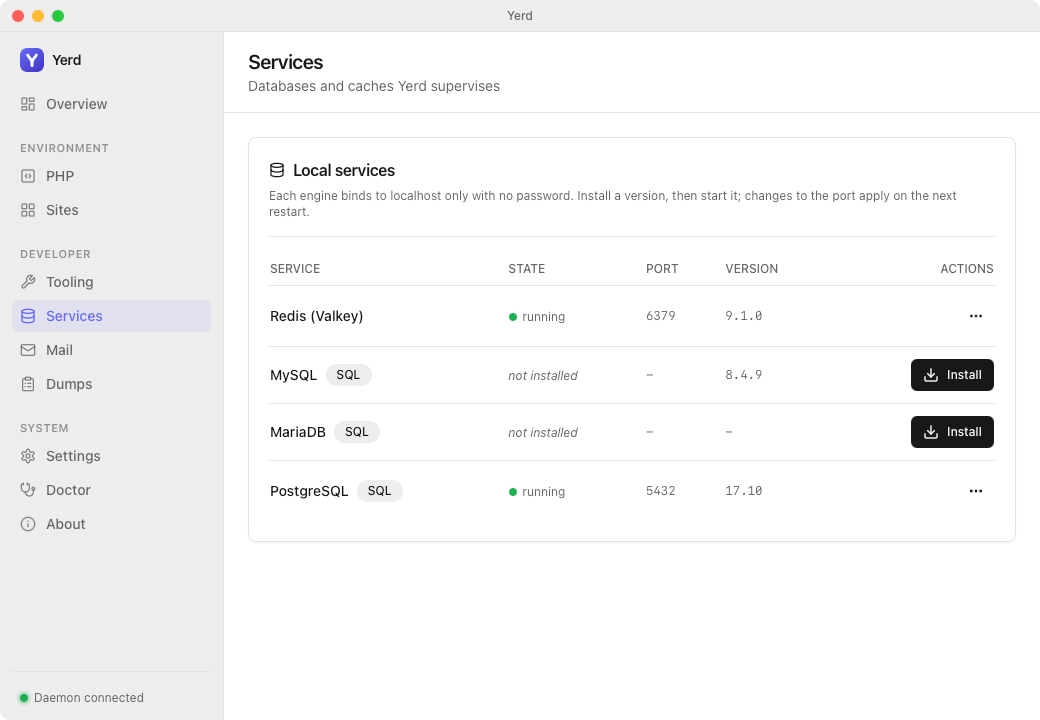The height and width of the screenshot is (720, 1040).
Task: Open Settings from the sidebar
Action: point(111,456)
